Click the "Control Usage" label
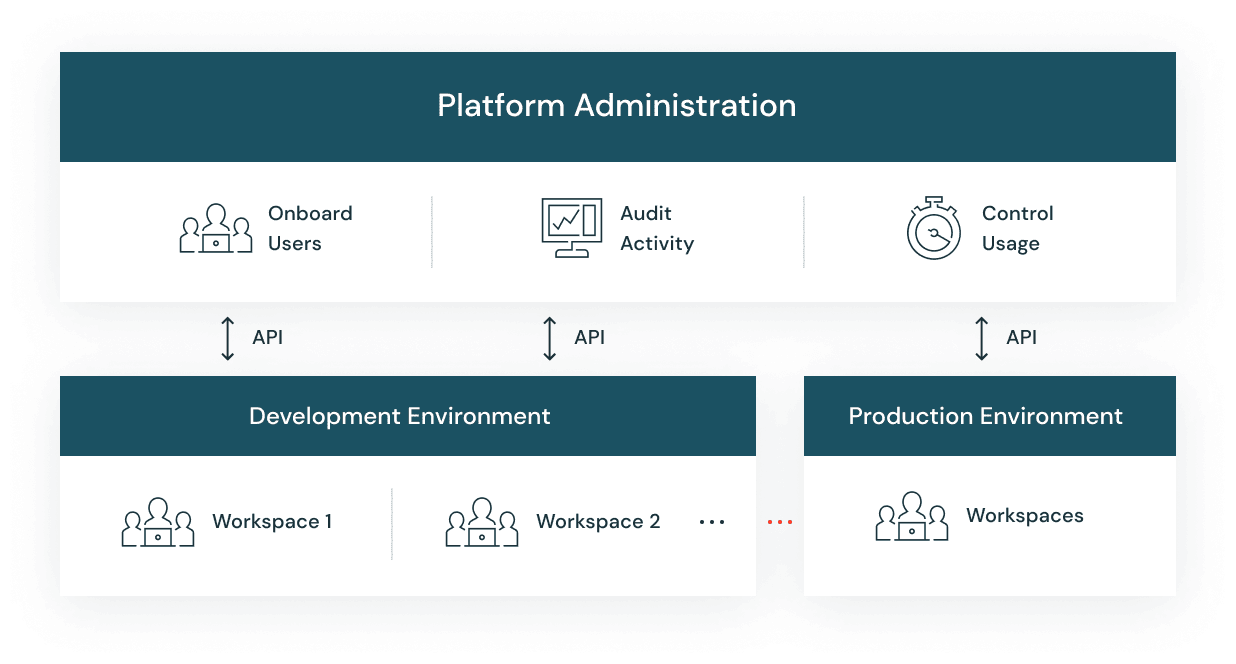This screenshot has height=664, width=1236. (1018, 228)
